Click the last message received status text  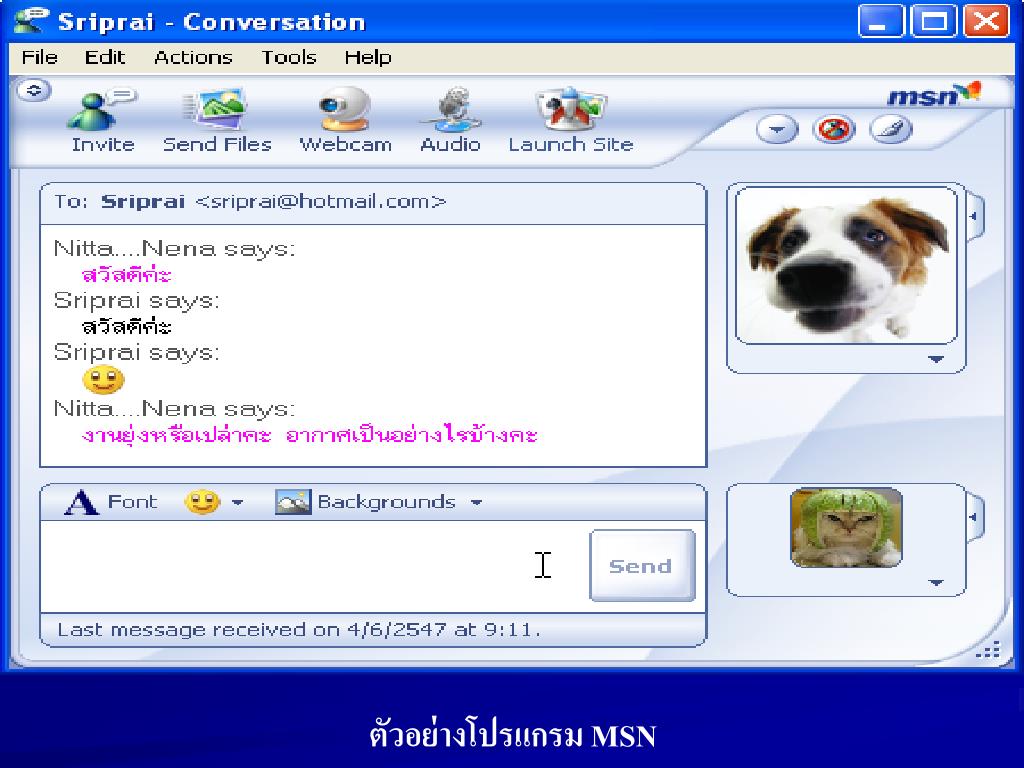pyautogui.click(x=299, y=630)
